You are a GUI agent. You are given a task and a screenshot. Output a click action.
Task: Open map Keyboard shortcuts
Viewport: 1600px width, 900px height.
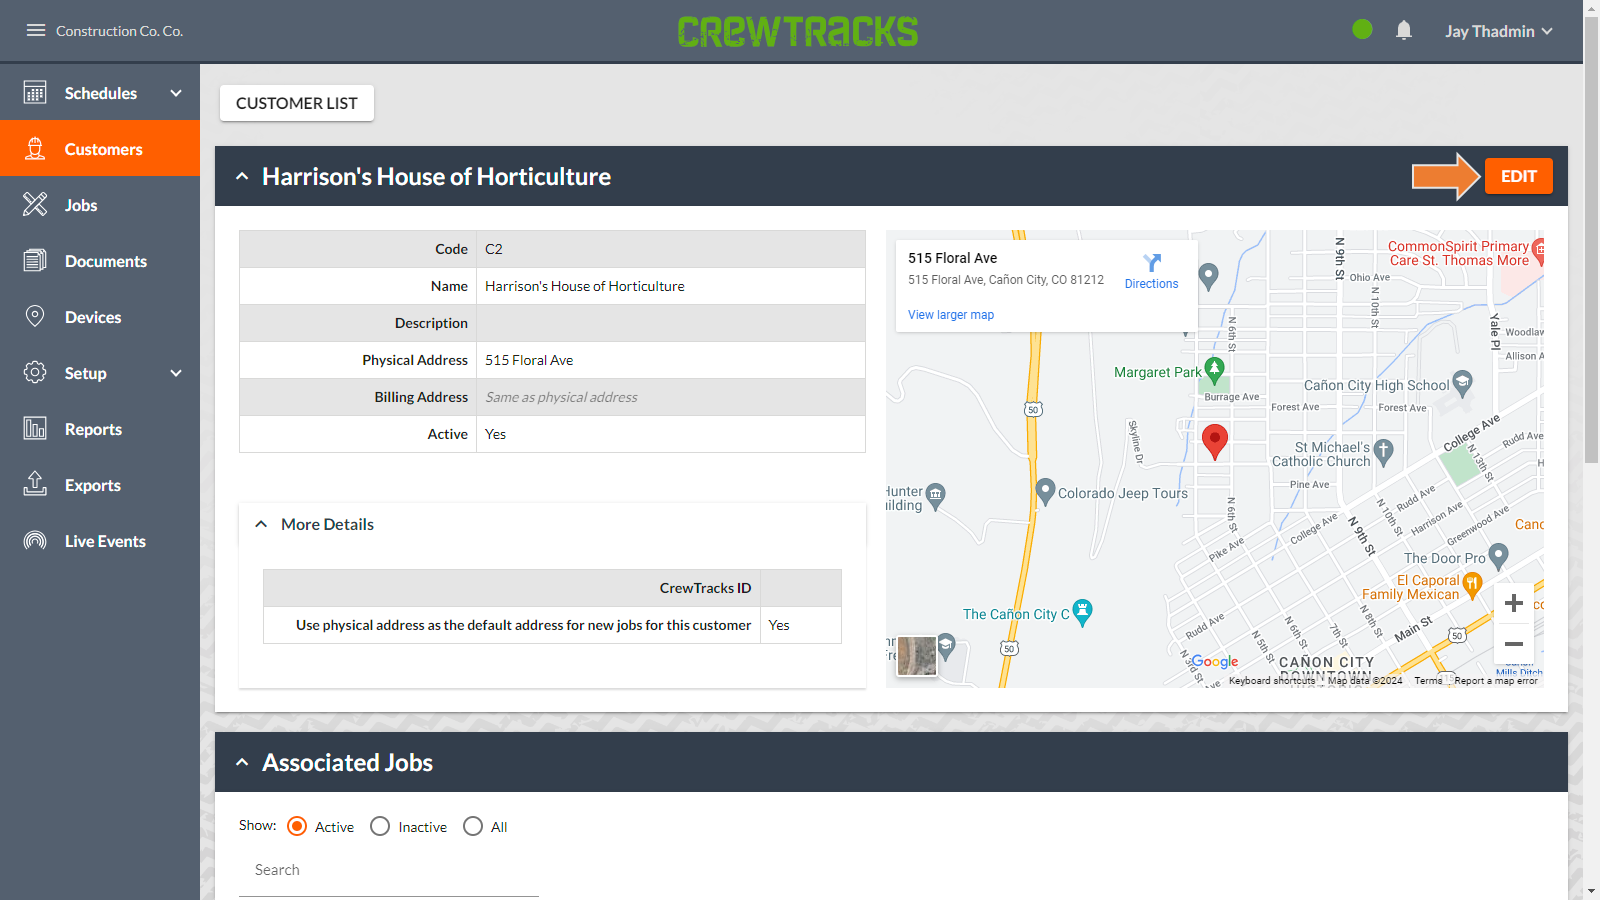click(x=1272, y=681)
